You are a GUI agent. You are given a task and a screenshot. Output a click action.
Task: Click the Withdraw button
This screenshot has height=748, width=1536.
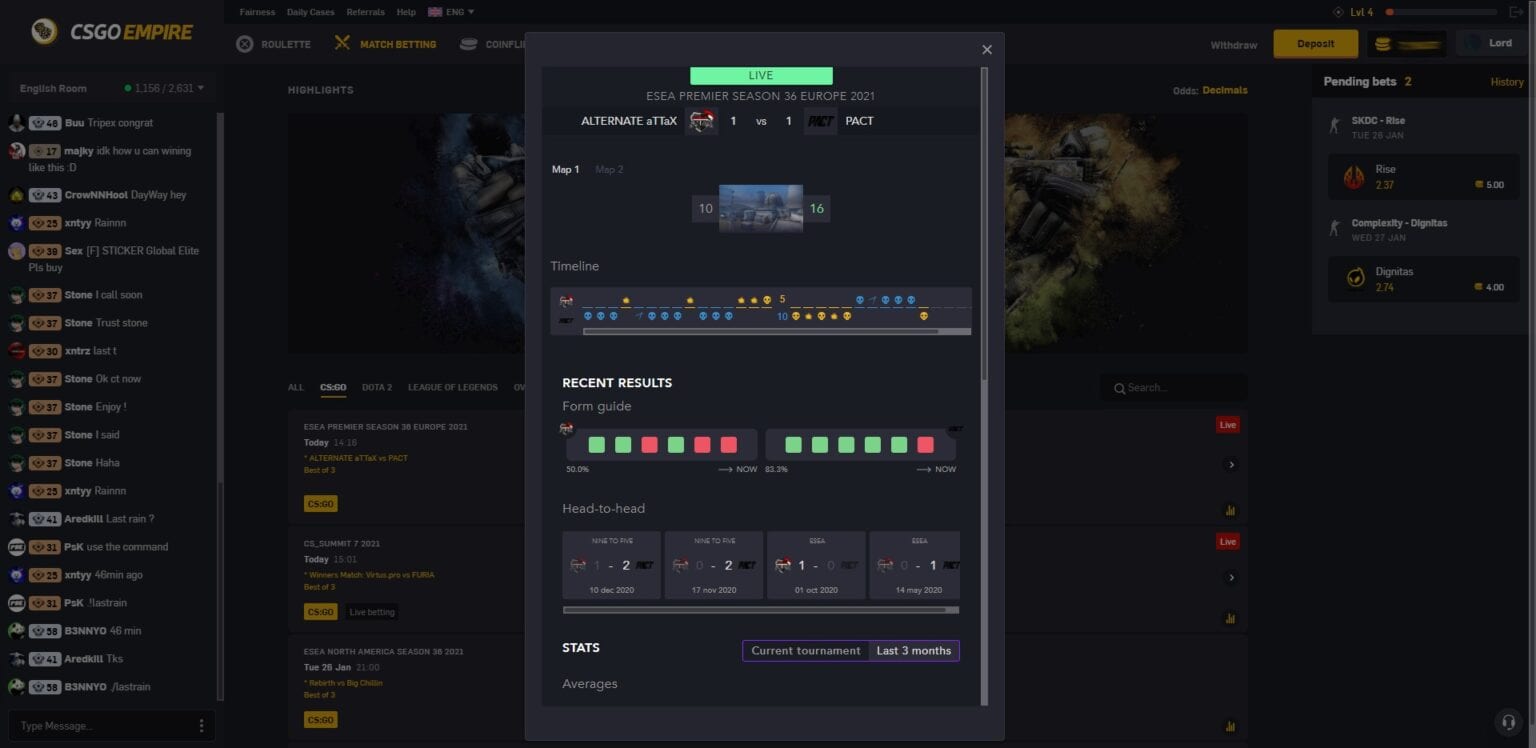point(1233,44)
